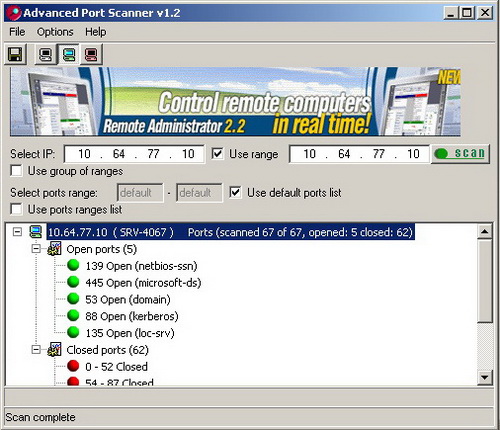Click the scrollbar down arrow

click(x=485, y=378)
